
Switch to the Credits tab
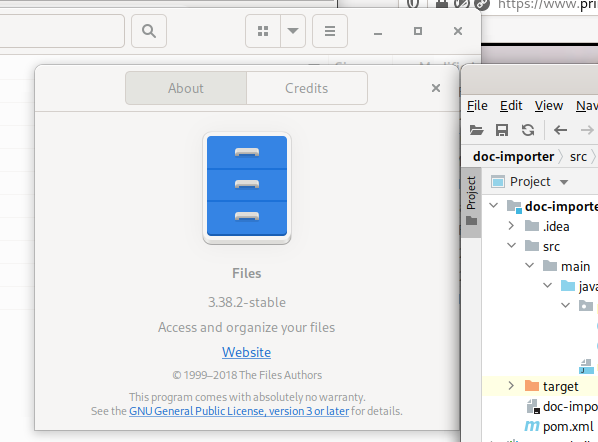307,88
